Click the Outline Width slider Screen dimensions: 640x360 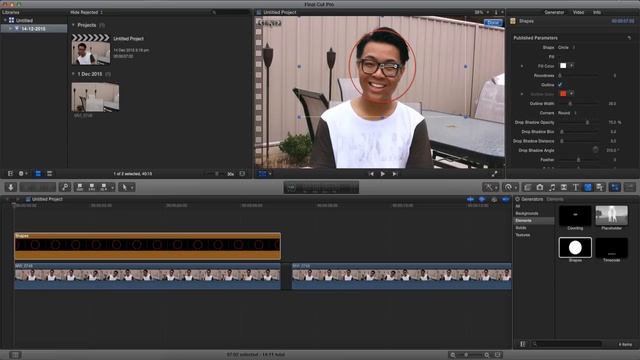coord(578,104)
